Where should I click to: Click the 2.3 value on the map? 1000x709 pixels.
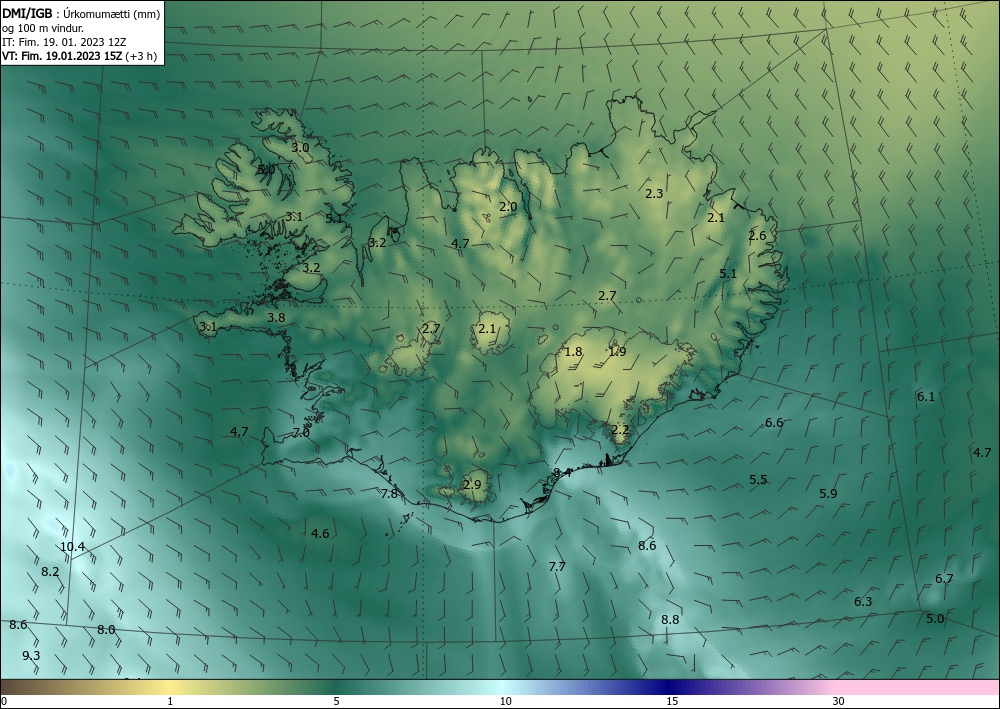(x=654, y=194)
